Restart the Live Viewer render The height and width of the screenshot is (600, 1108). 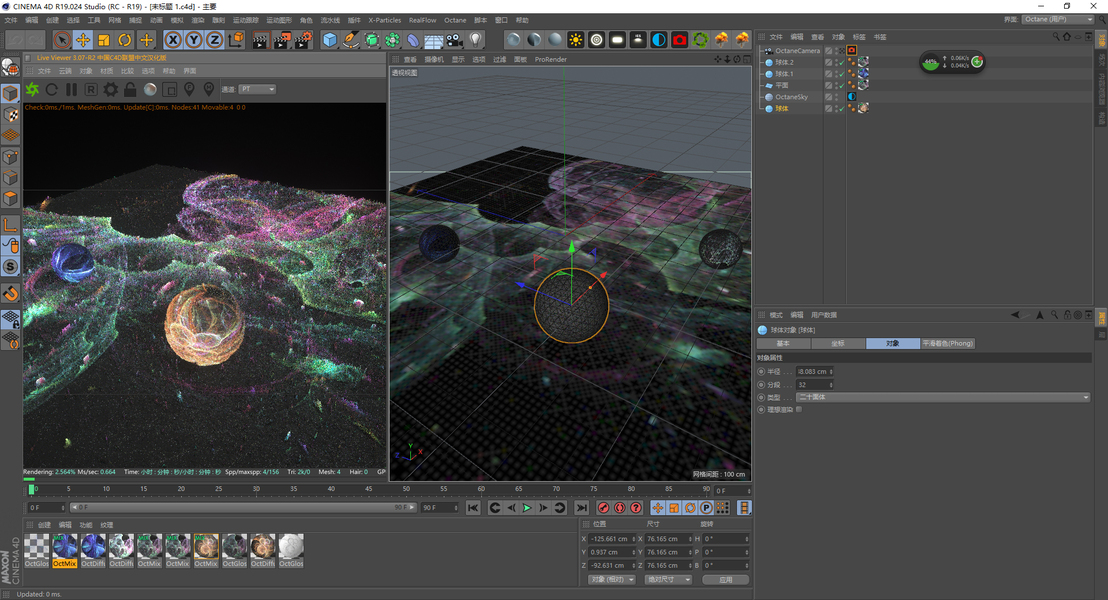click(x=52, y=89)
